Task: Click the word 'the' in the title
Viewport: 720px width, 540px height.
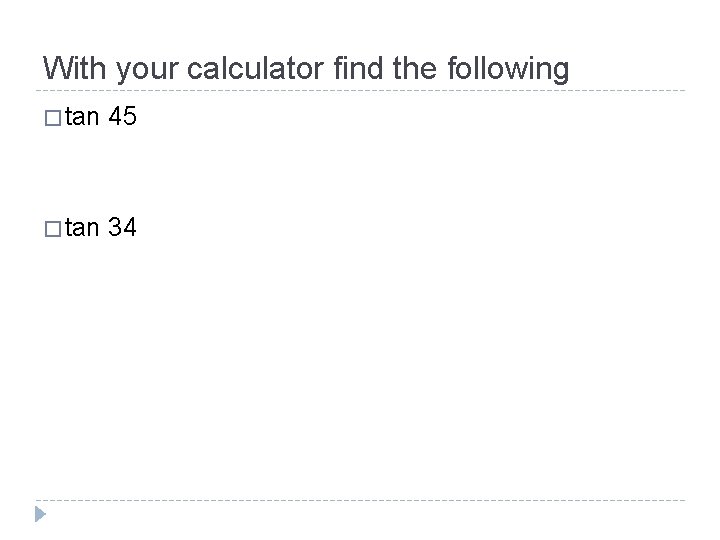Action: point(415,68)
